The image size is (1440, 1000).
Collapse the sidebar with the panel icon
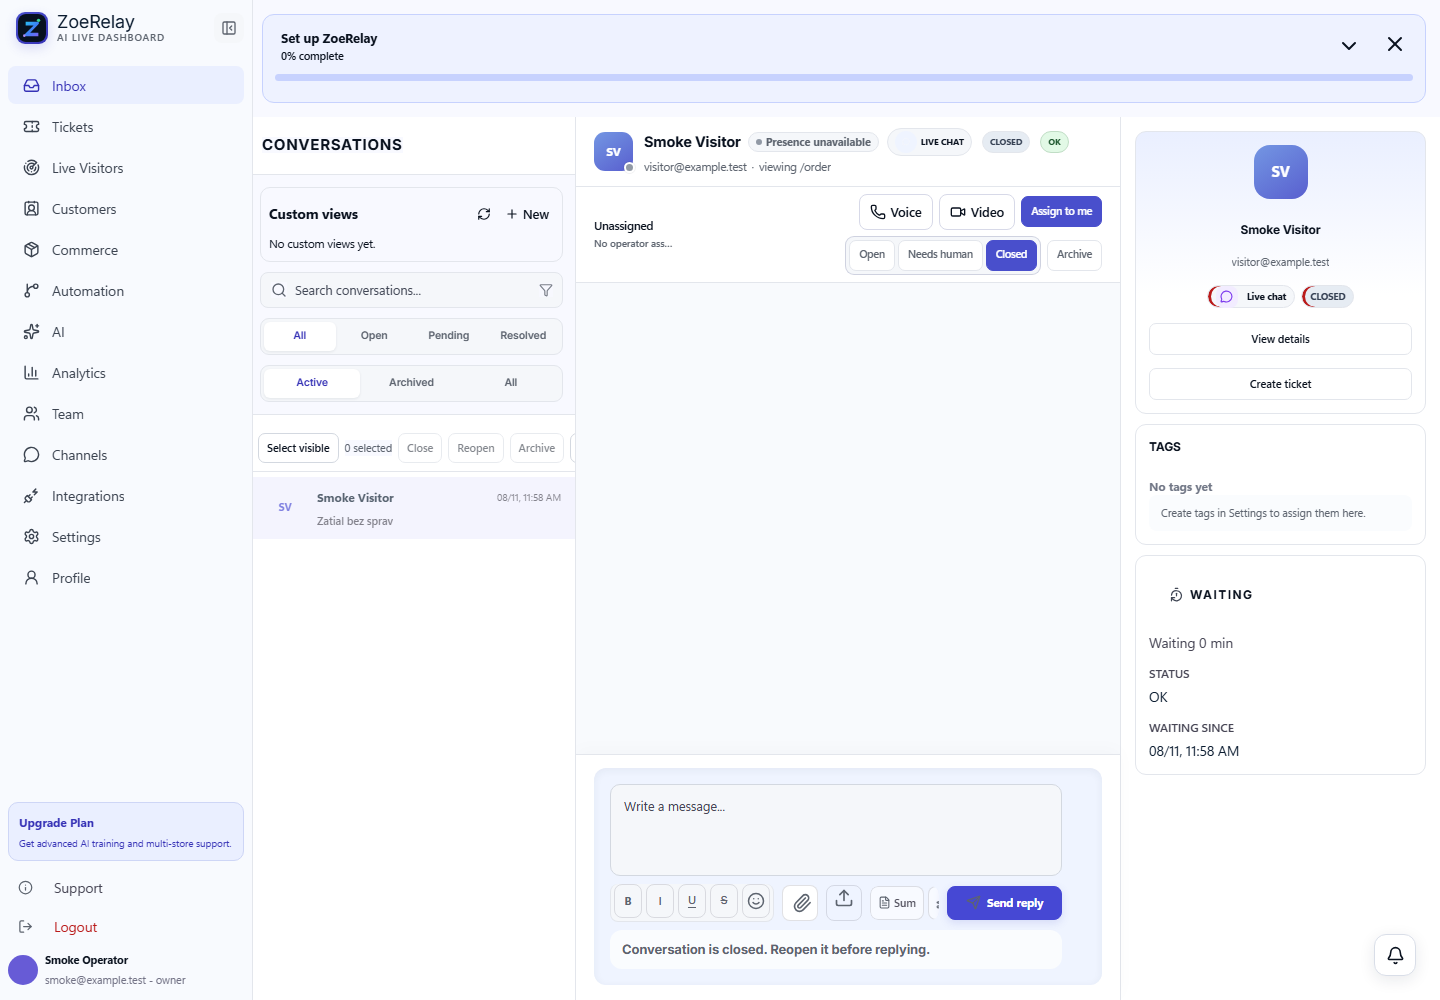(x=229, y=28)
